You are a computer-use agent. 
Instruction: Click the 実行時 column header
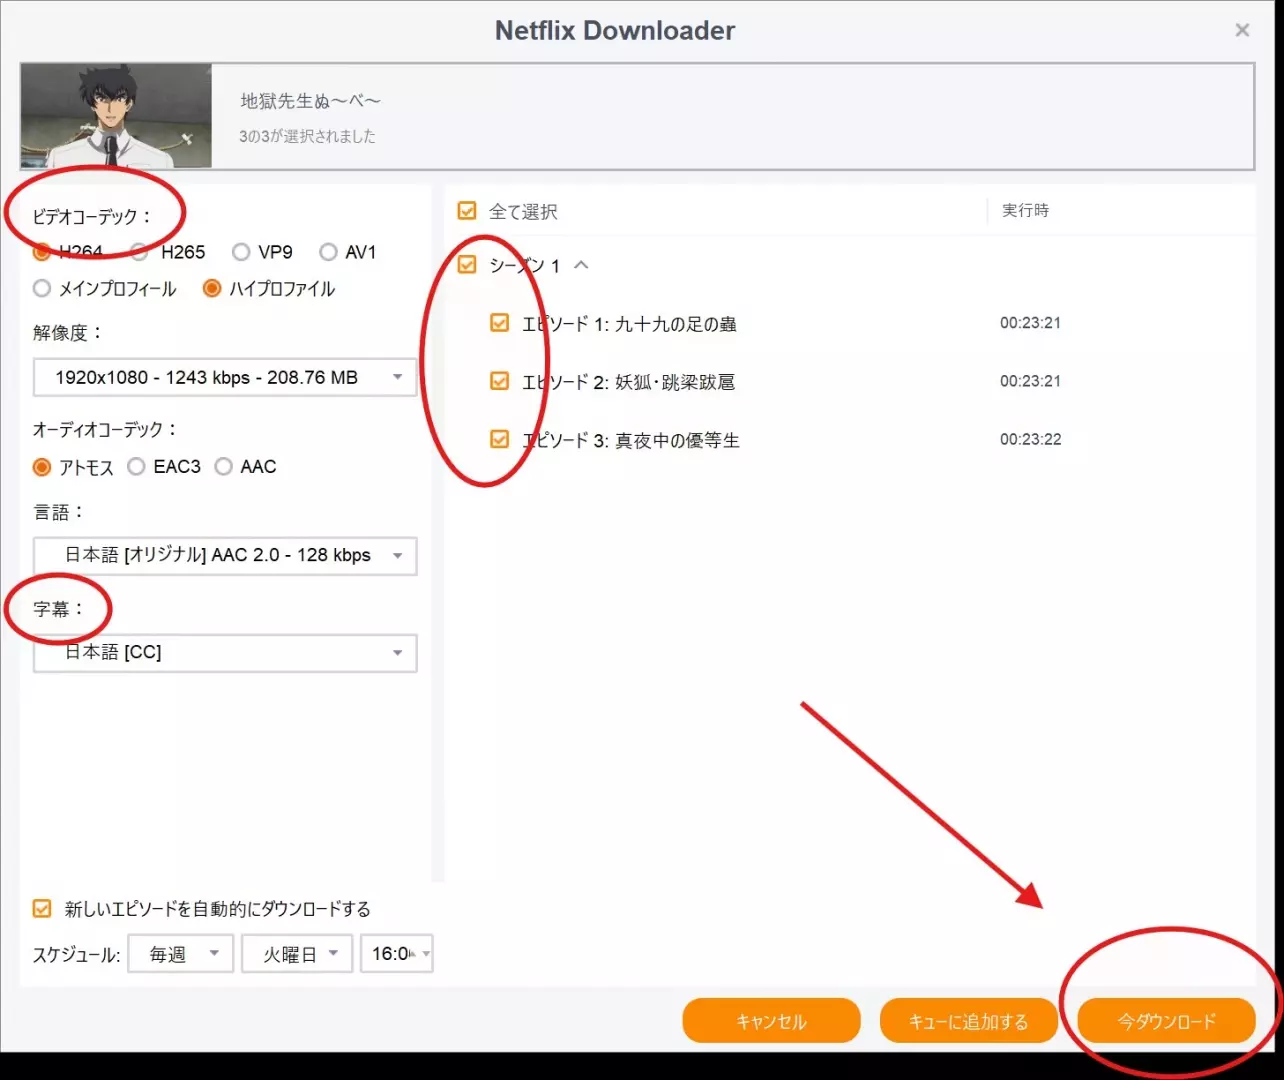[x=1026, y=210]
